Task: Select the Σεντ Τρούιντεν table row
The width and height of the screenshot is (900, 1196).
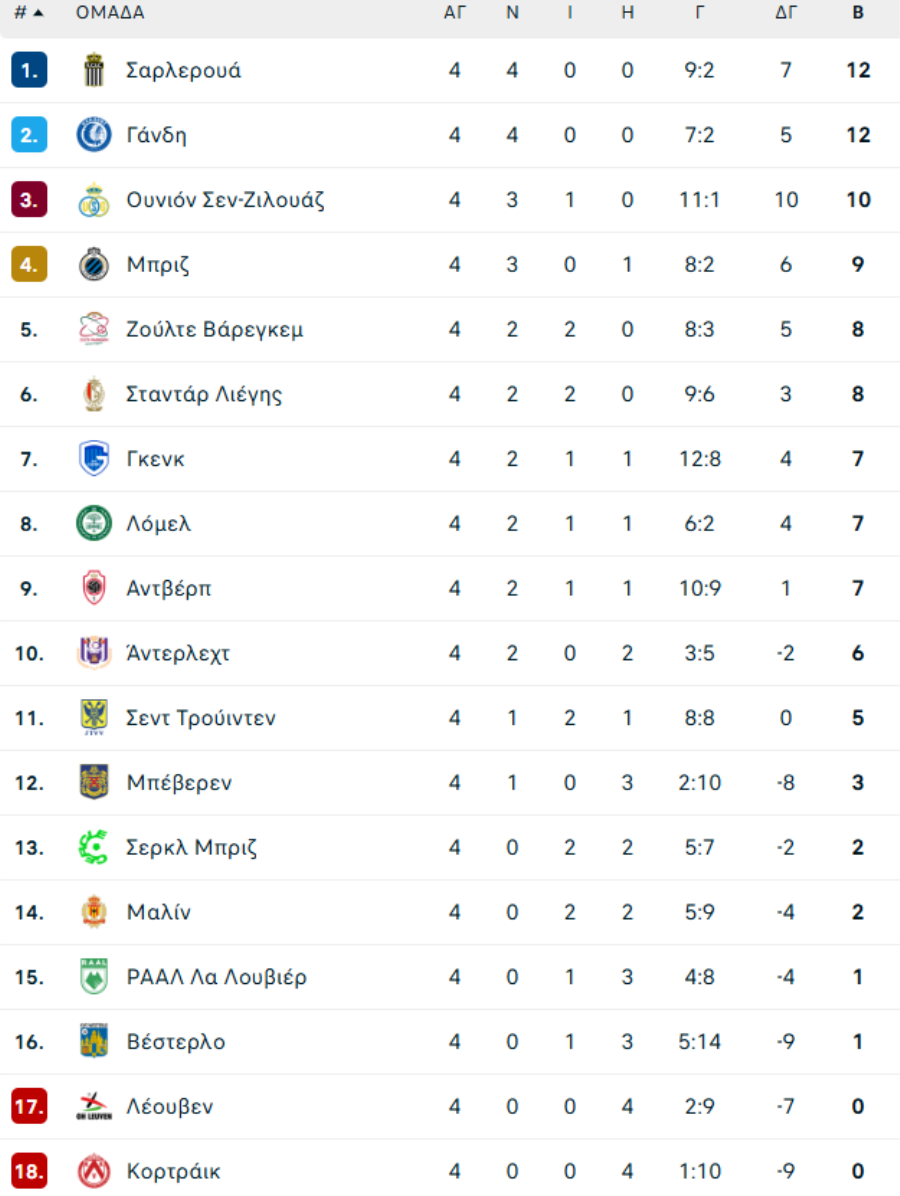Action: tap(450, 718)
